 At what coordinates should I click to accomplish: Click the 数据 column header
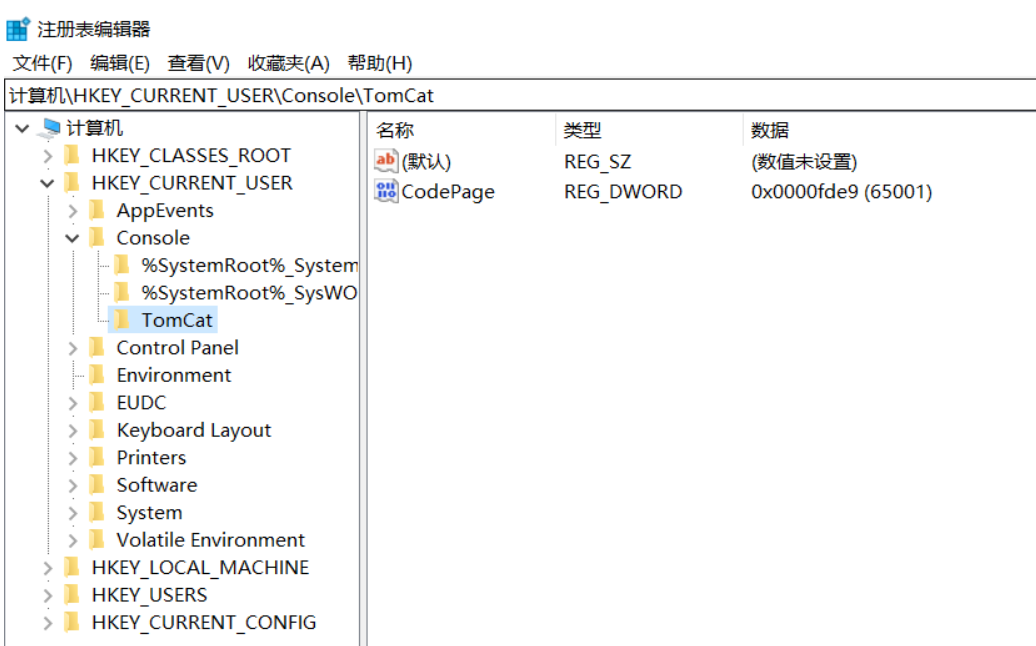coord(889,130)
